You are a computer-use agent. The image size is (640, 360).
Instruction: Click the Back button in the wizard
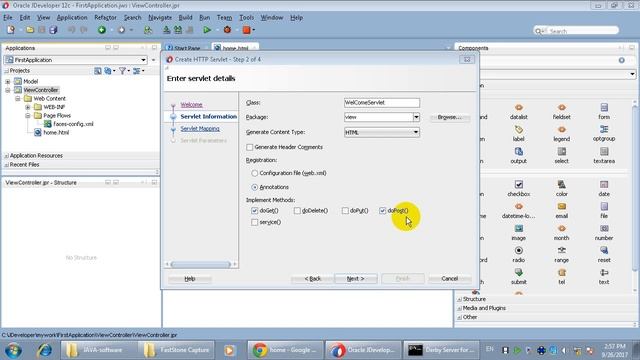coord(313,279)
